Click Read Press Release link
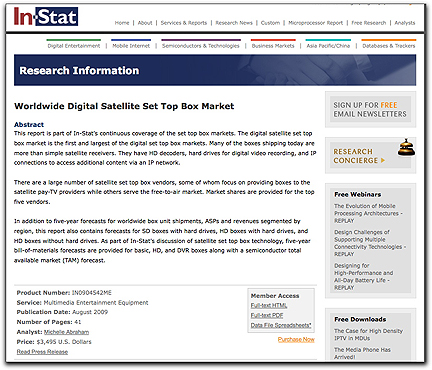432x370 pixels. coord(42,352)
